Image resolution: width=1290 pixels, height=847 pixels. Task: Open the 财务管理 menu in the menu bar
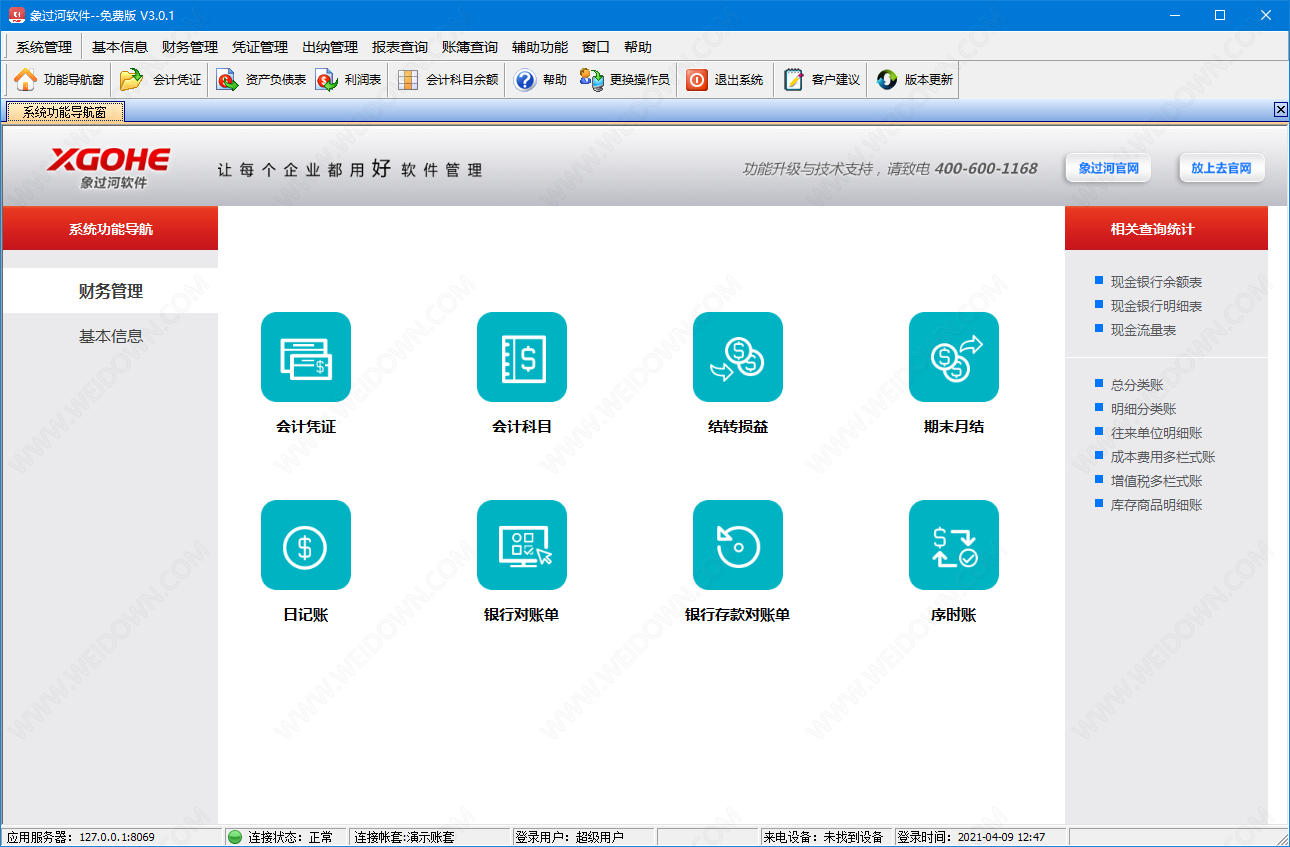(190, 47)
